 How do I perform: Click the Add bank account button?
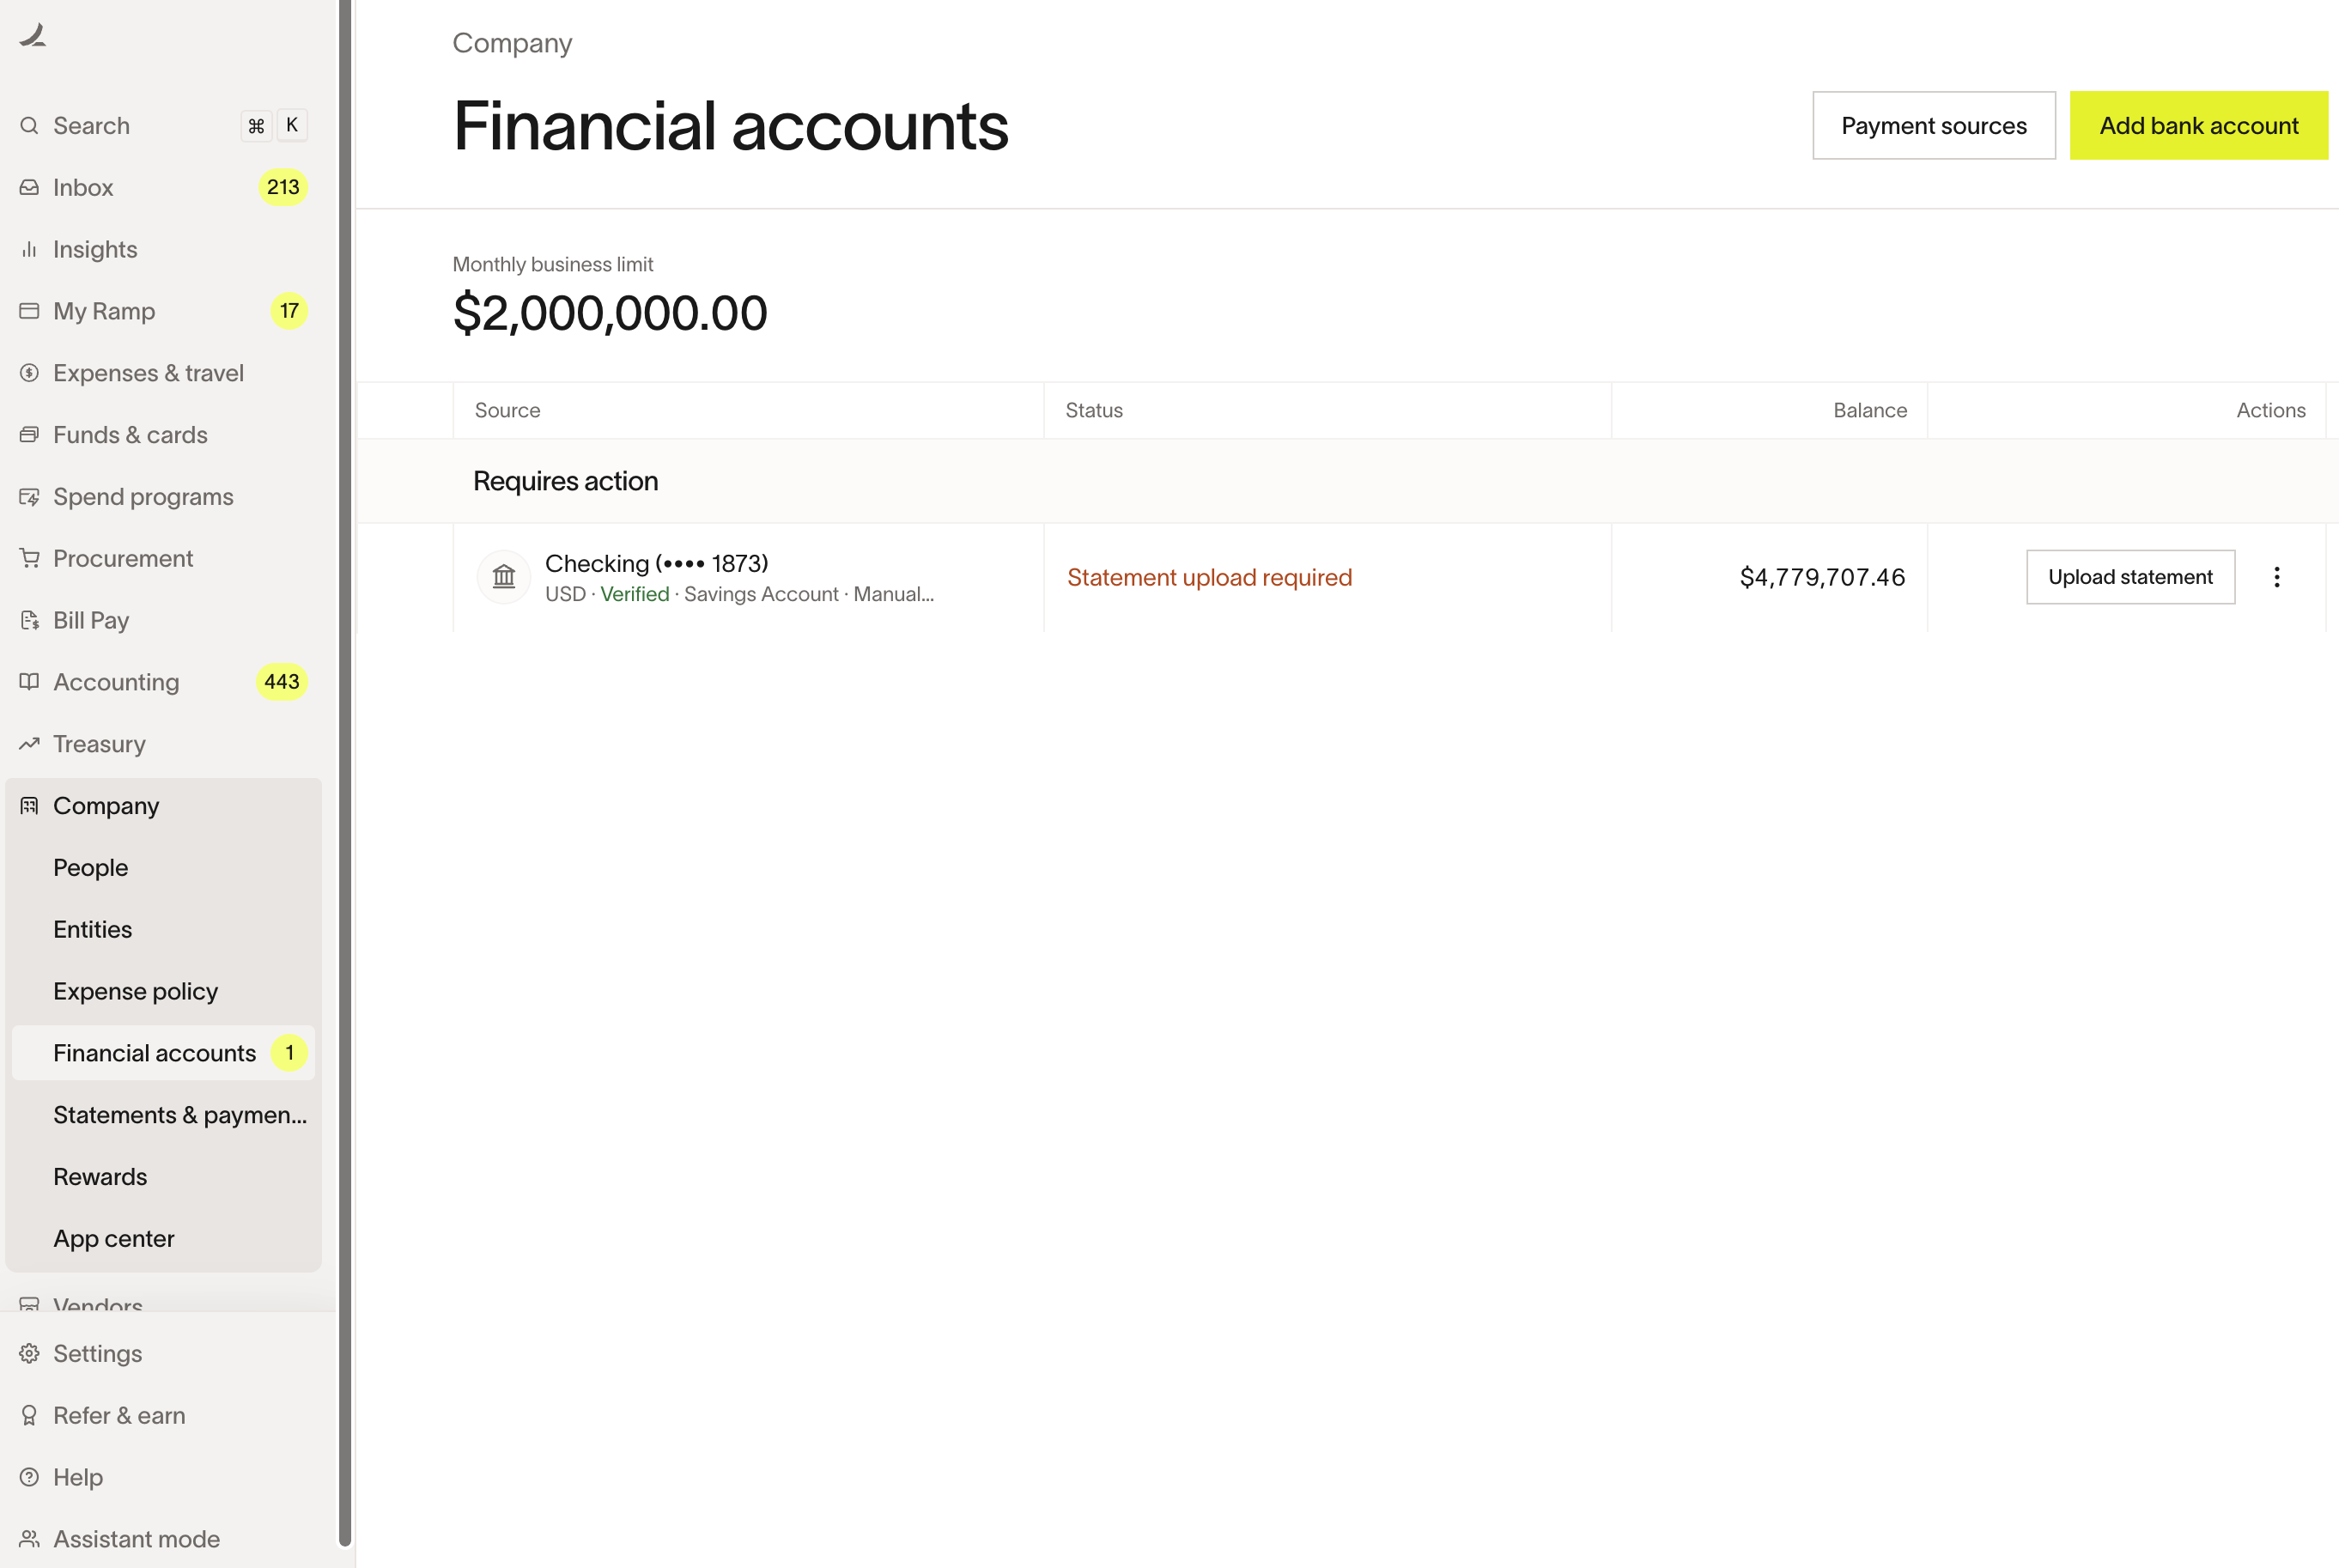(2198, 126)
